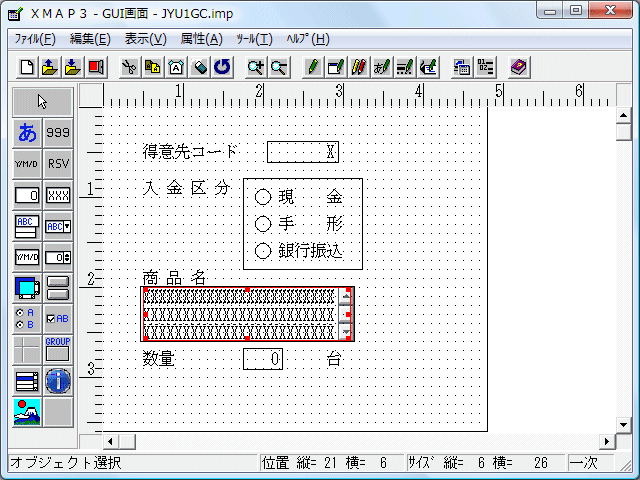640x480 pixels.
Task: Click the blue info circle tool
Action: (x=58, y=380)
